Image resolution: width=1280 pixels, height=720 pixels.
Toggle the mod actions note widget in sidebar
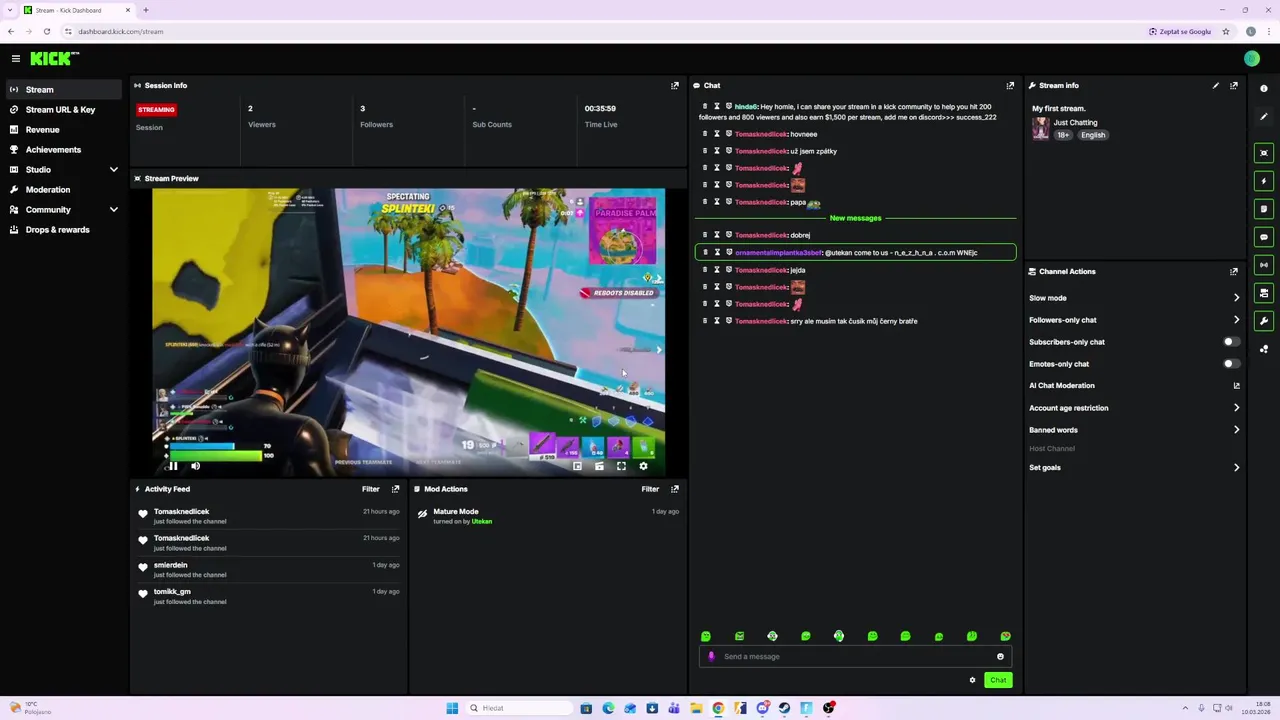1264,209
